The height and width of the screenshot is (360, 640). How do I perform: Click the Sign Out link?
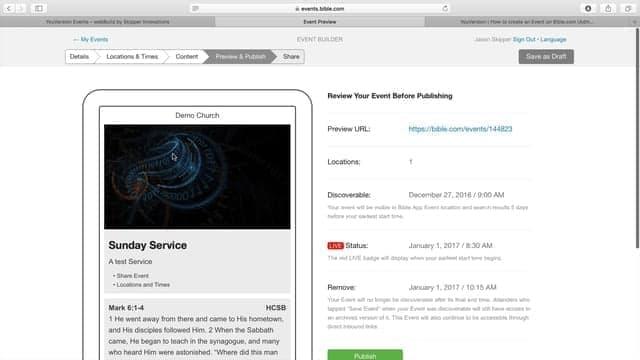tap(524, 39)
